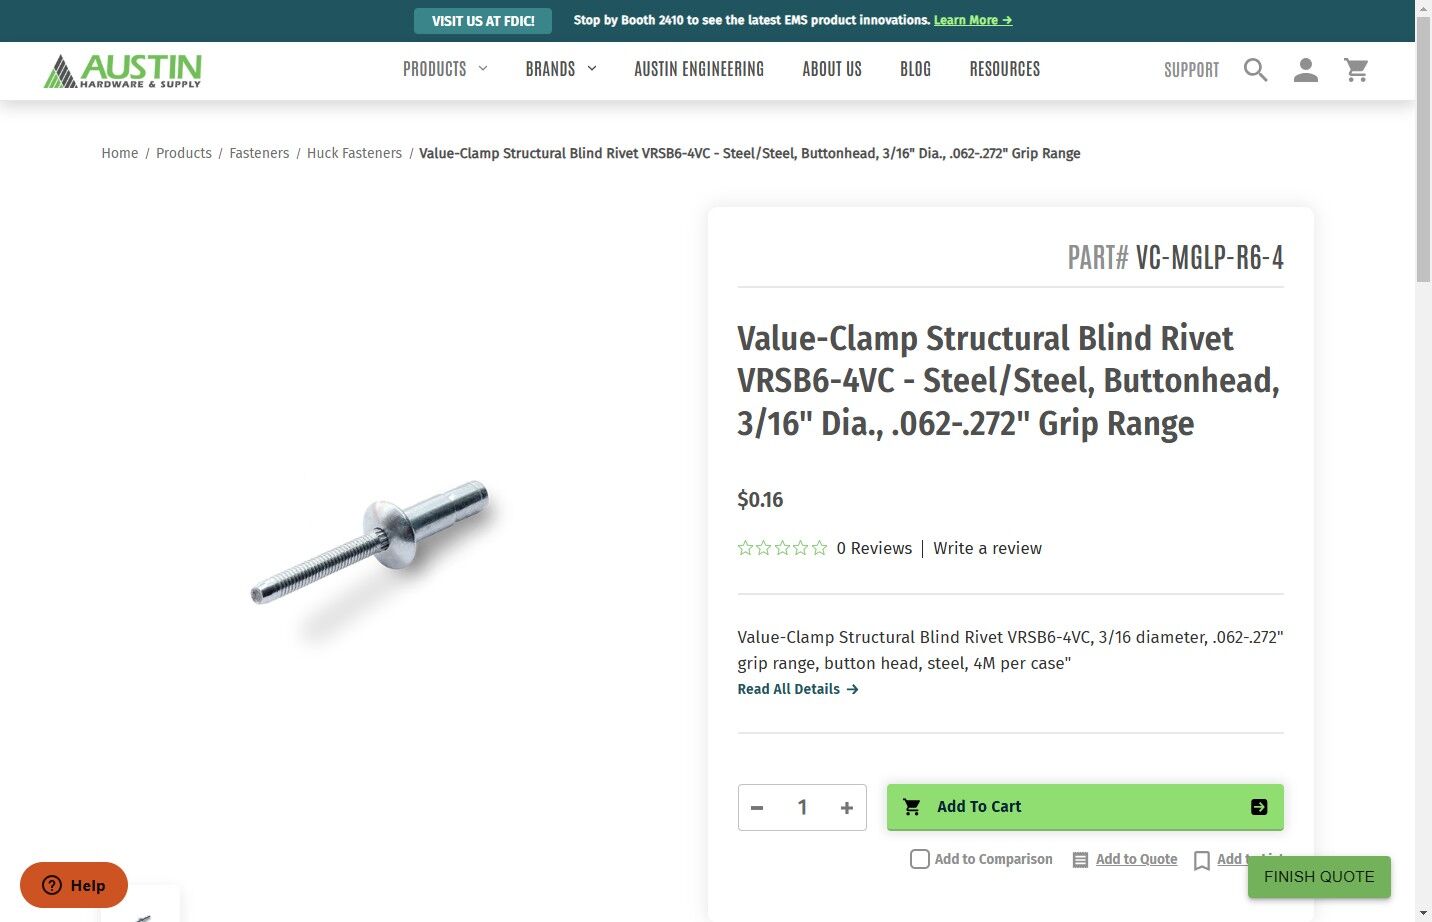
Task: Enable the Add to Comparison checkbox
Action: tap(920, 859)
